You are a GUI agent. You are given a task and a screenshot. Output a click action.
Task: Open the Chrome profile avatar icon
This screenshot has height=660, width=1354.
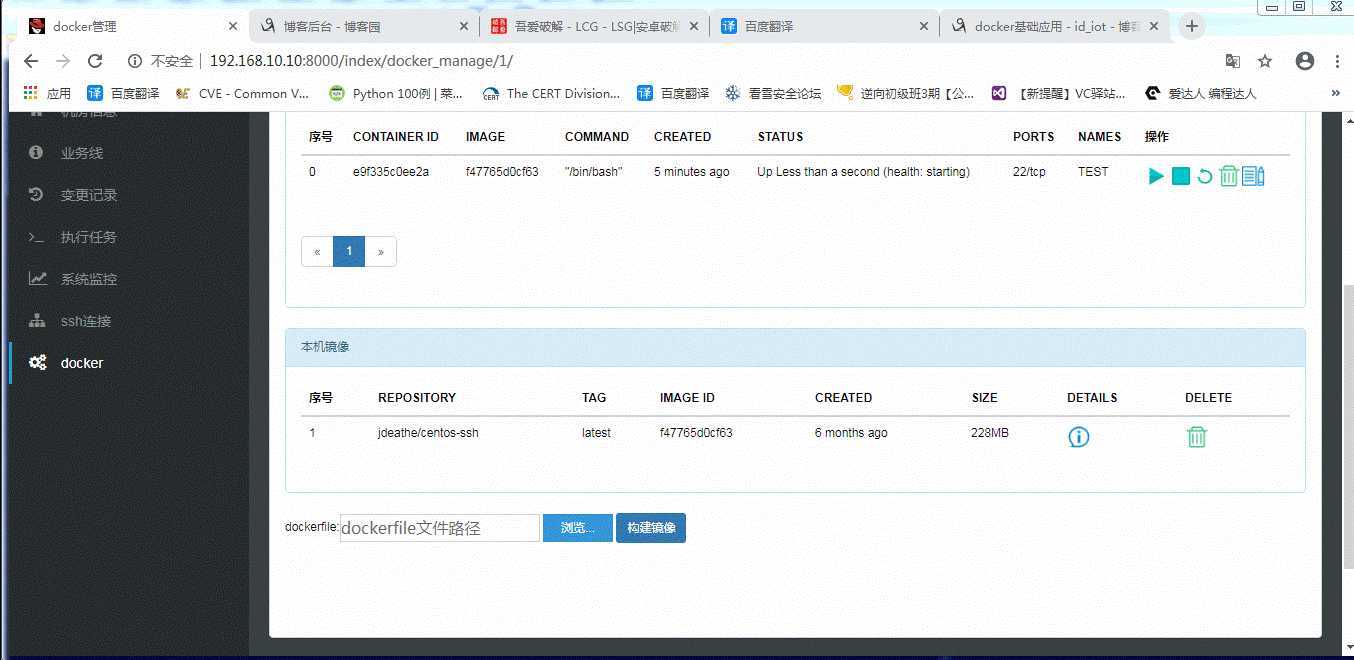click(1304, 61)
